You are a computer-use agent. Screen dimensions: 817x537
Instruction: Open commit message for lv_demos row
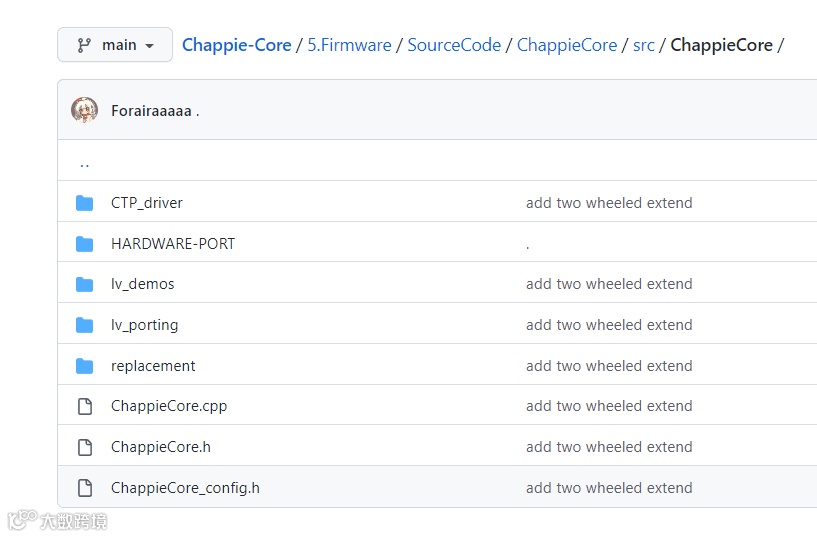point(609,284)
